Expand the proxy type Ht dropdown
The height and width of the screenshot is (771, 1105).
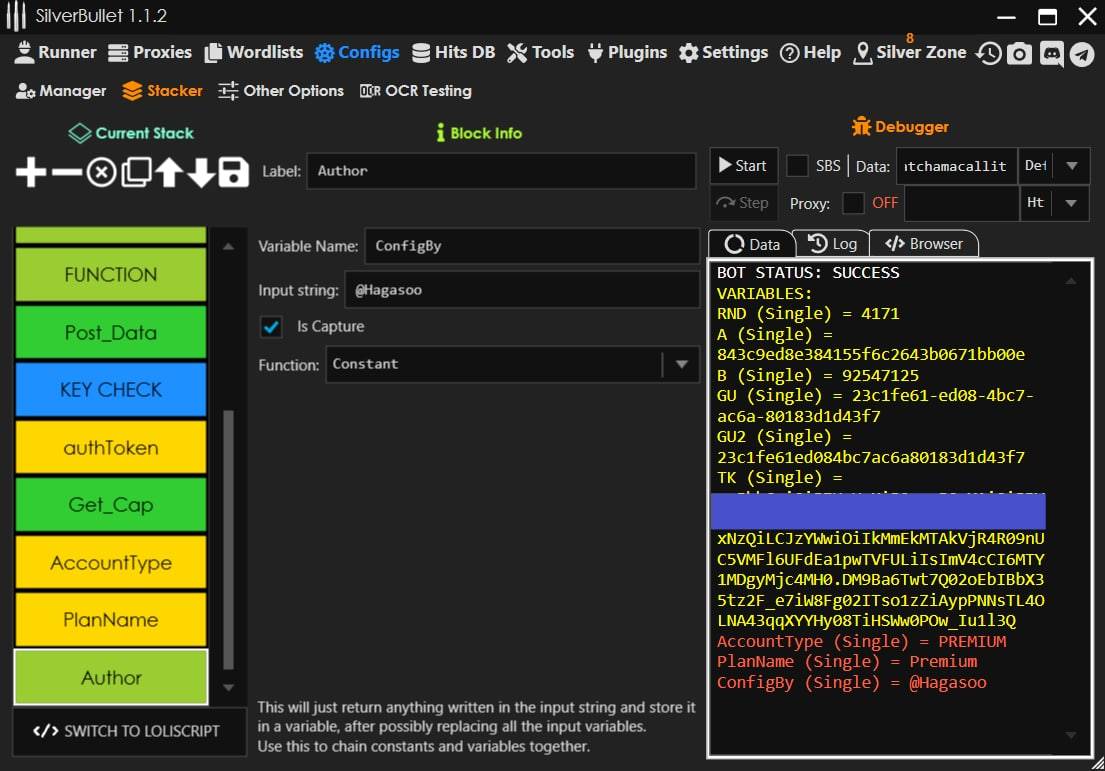click(x=1071, y=203)
